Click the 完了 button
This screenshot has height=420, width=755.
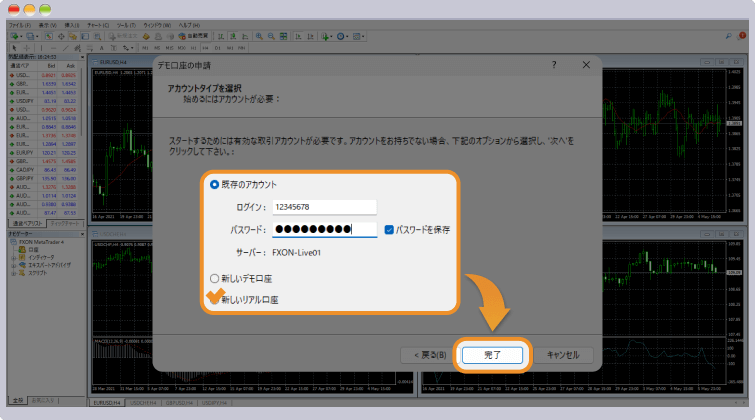[492, 355]
